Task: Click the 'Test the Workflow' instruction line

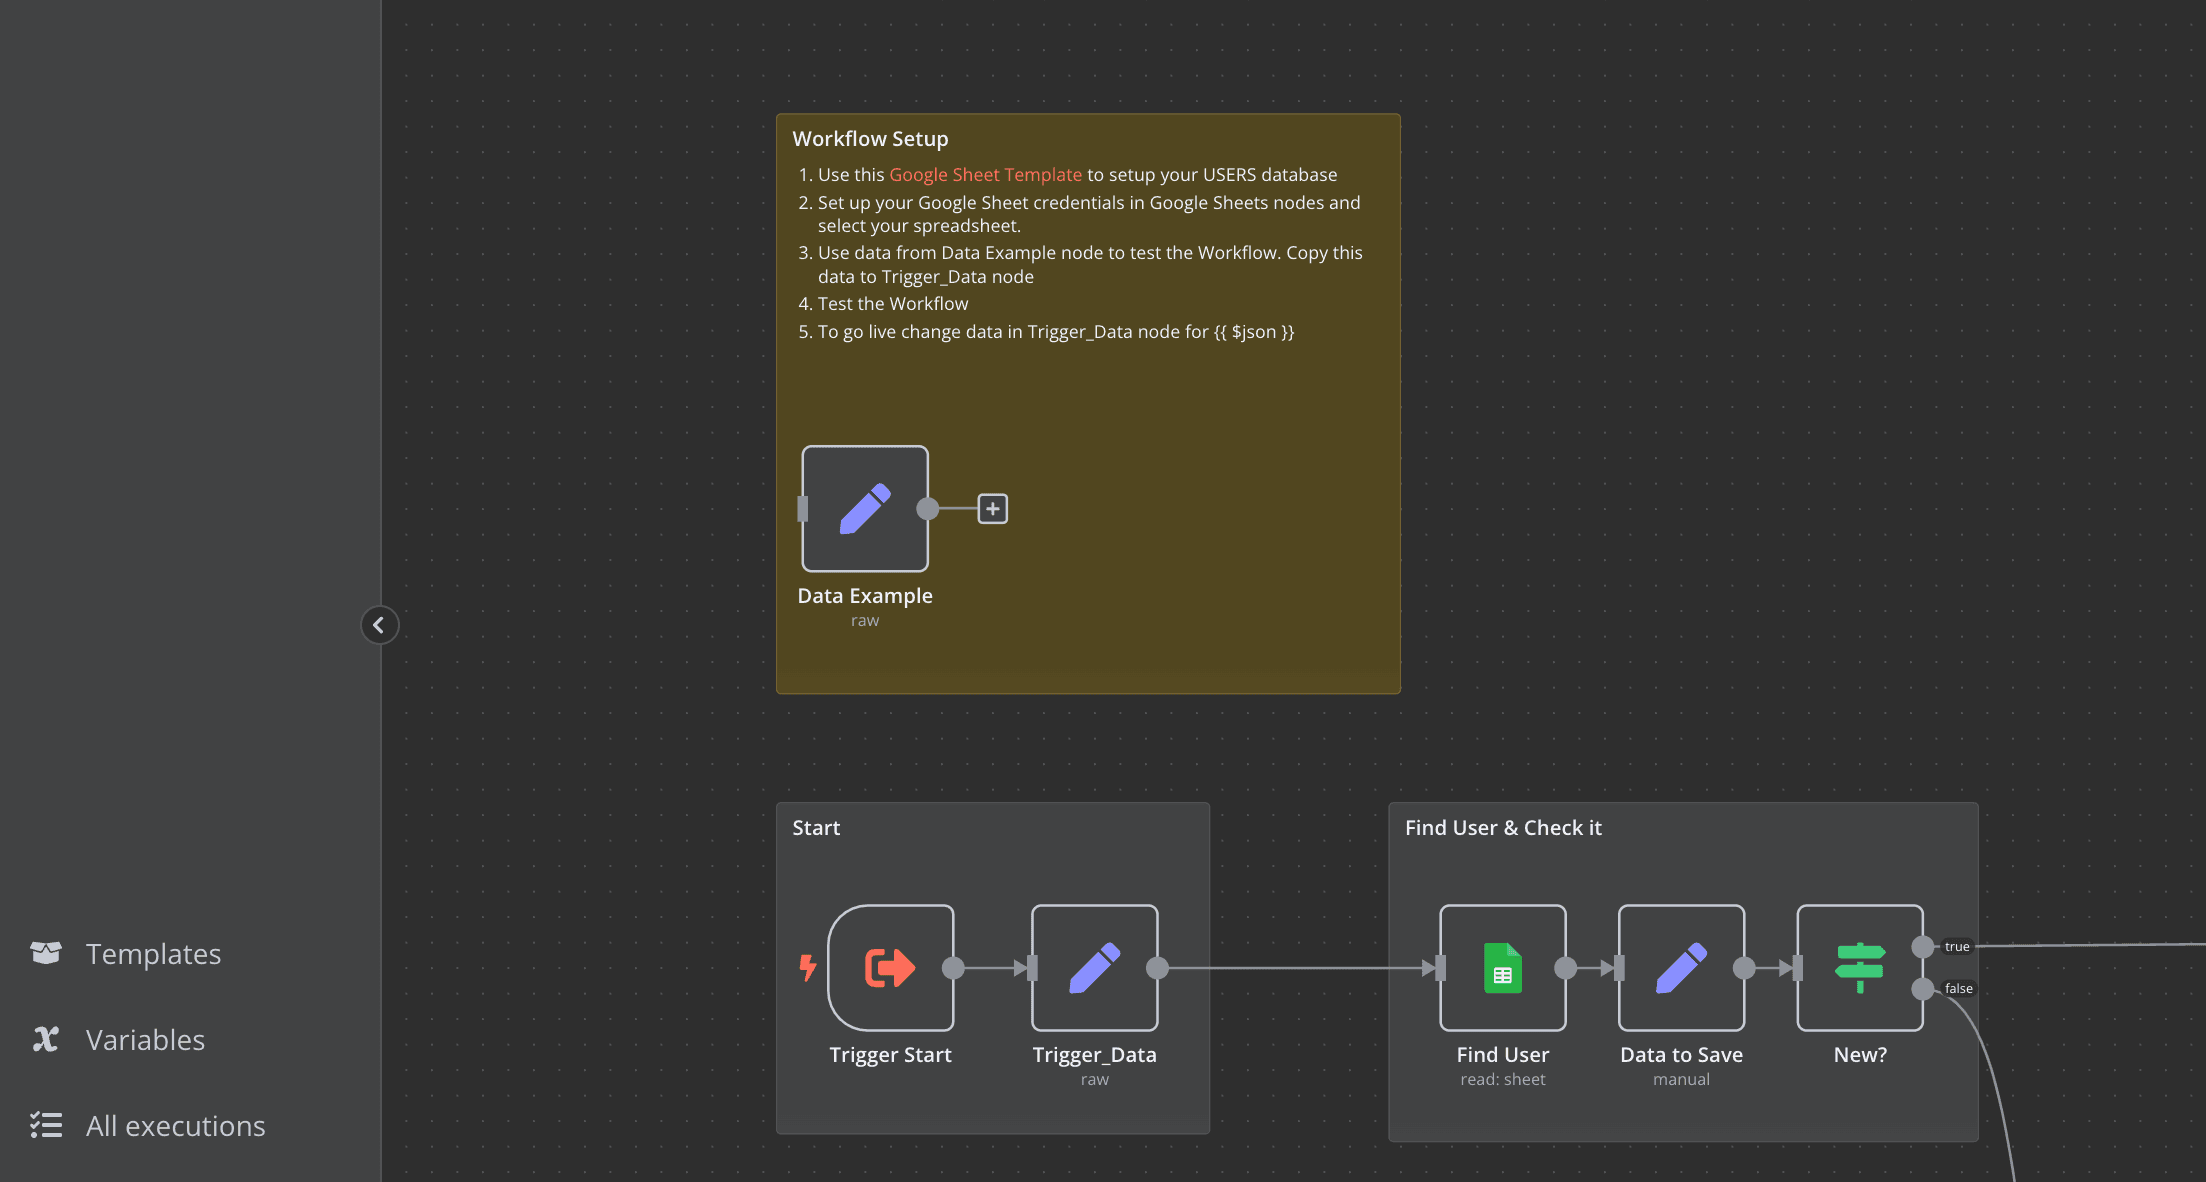Action: (x=893, y=304)
